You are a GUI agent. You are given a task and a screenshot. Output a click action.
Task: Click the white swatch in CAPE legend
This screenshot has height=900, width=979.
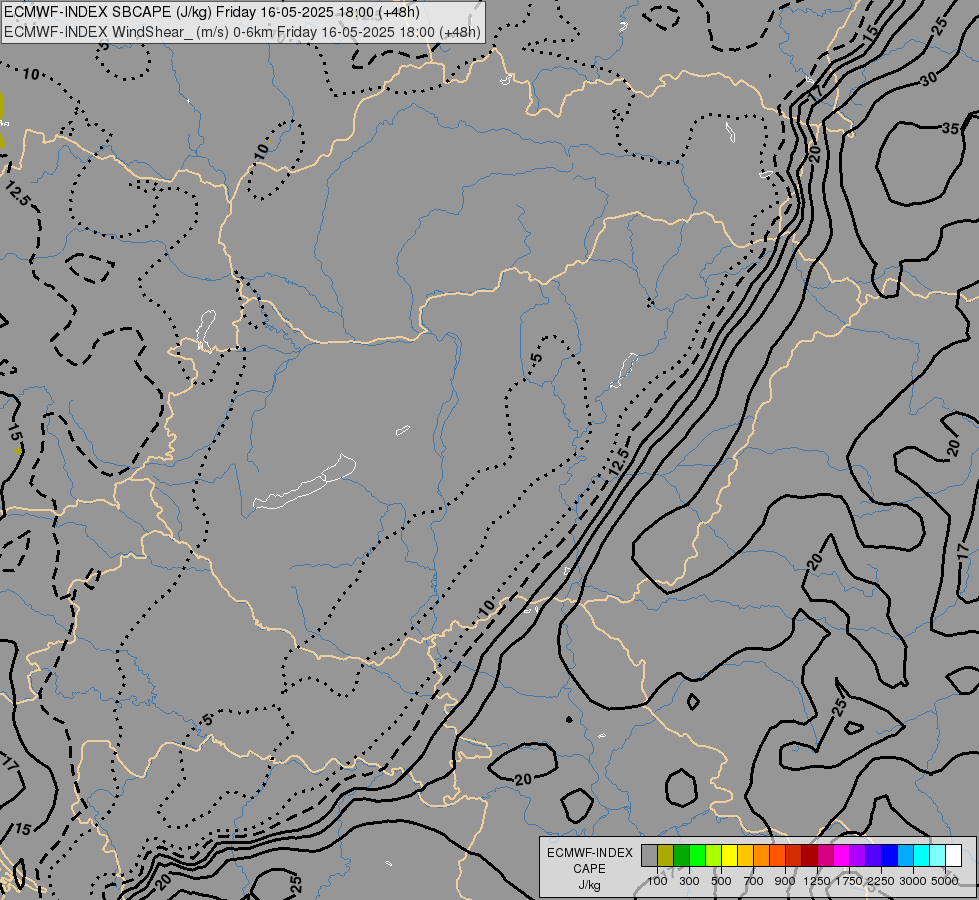point(953,855)
